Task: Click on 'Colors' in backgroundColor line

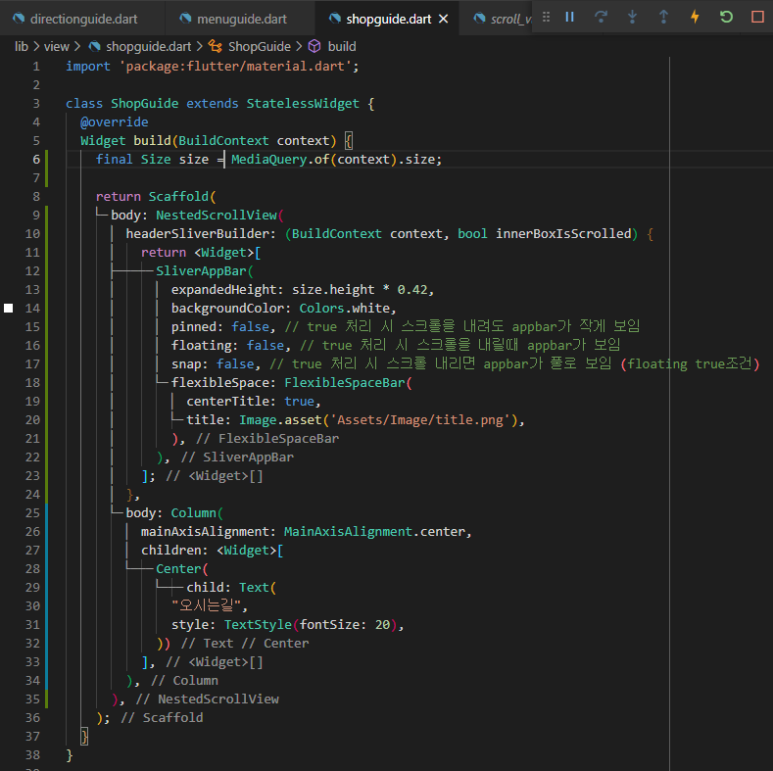Action: tap(321, 308)
